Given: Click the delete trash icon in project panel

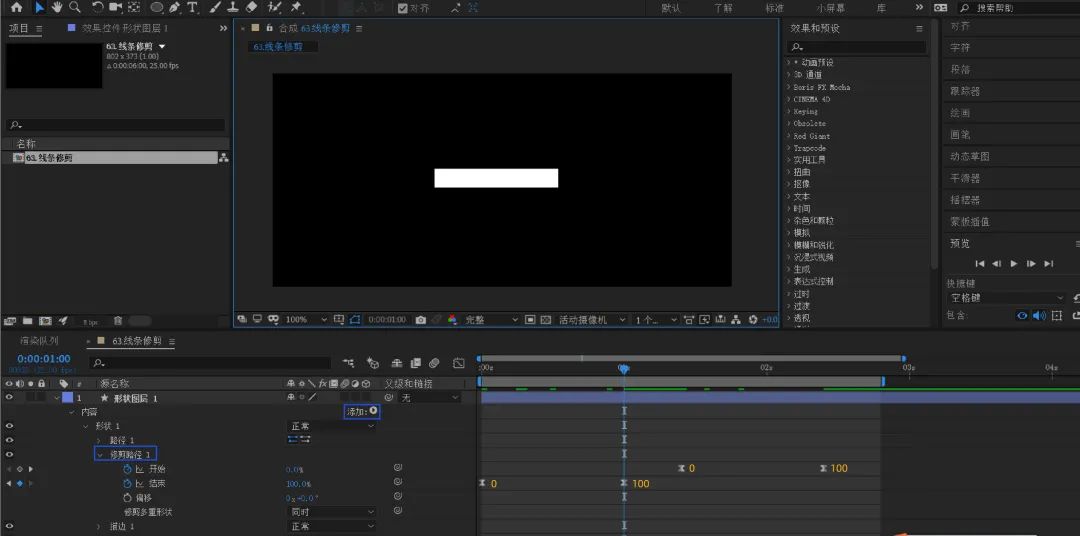Looking at the screenshot, I should 118,321.
